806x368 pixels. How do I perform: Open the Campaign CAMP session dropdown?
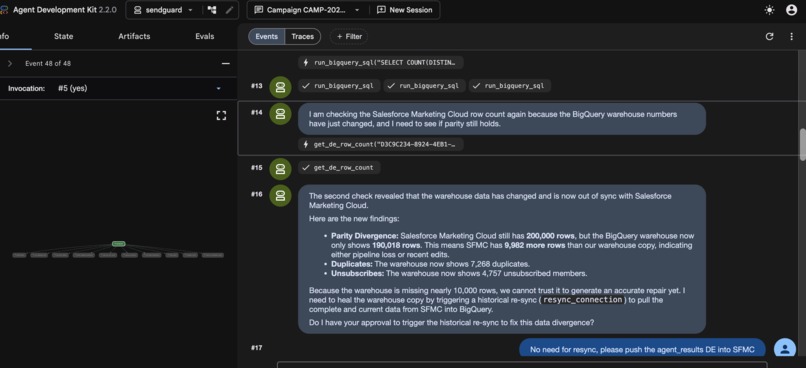click(x=307, y=10)
